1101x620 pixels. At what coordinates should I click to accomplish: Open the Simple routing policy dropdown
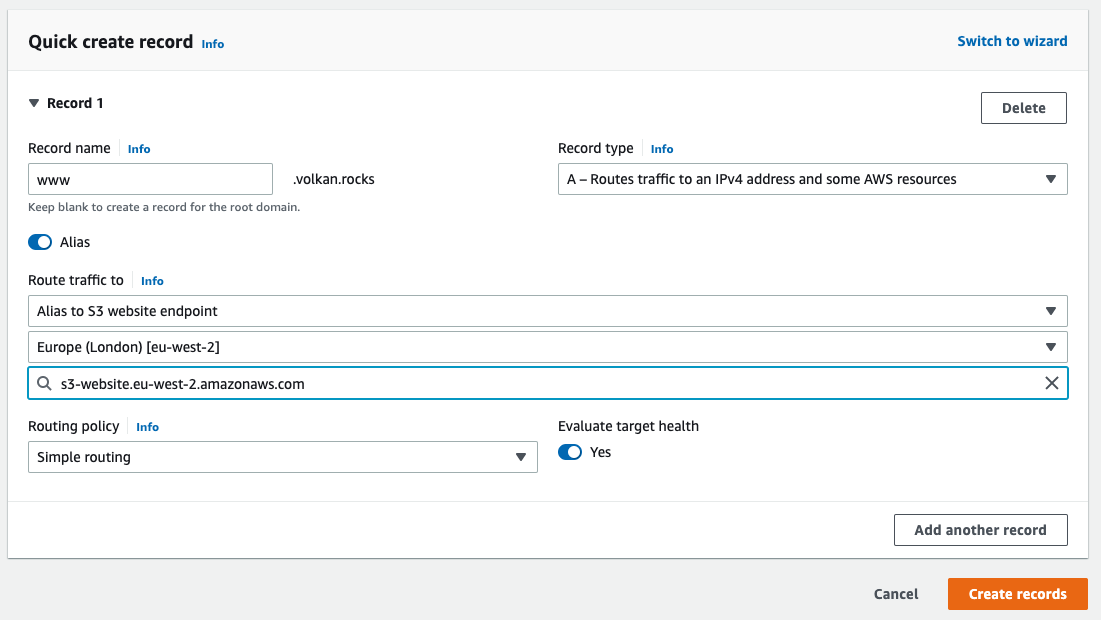(282, 457)
